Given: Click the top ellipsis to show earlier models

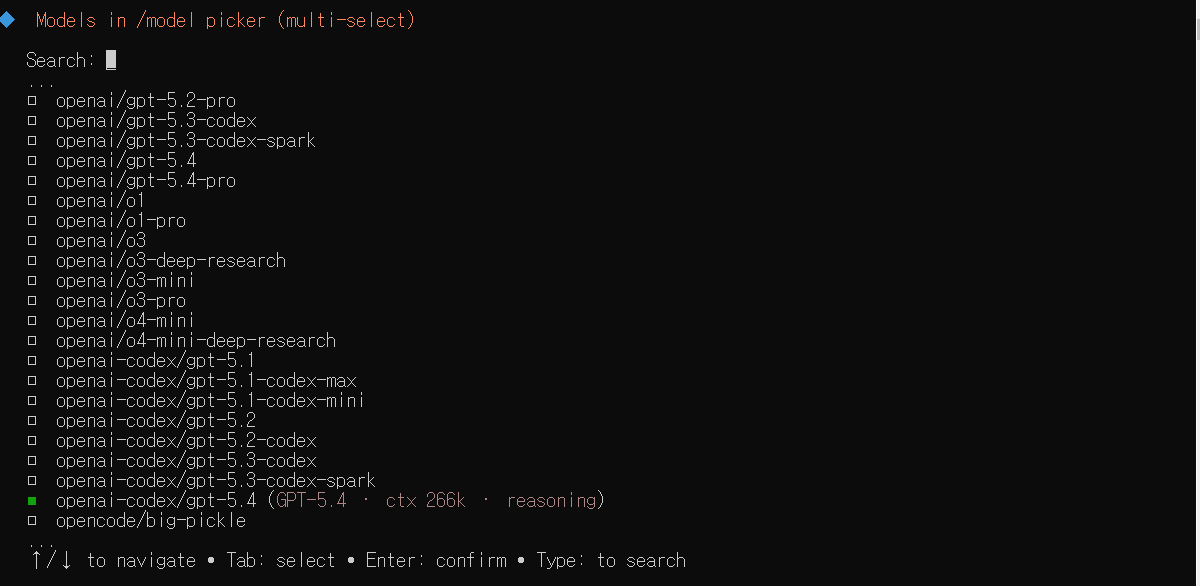Looking at the screenshot, I should (x=41, y=84).
